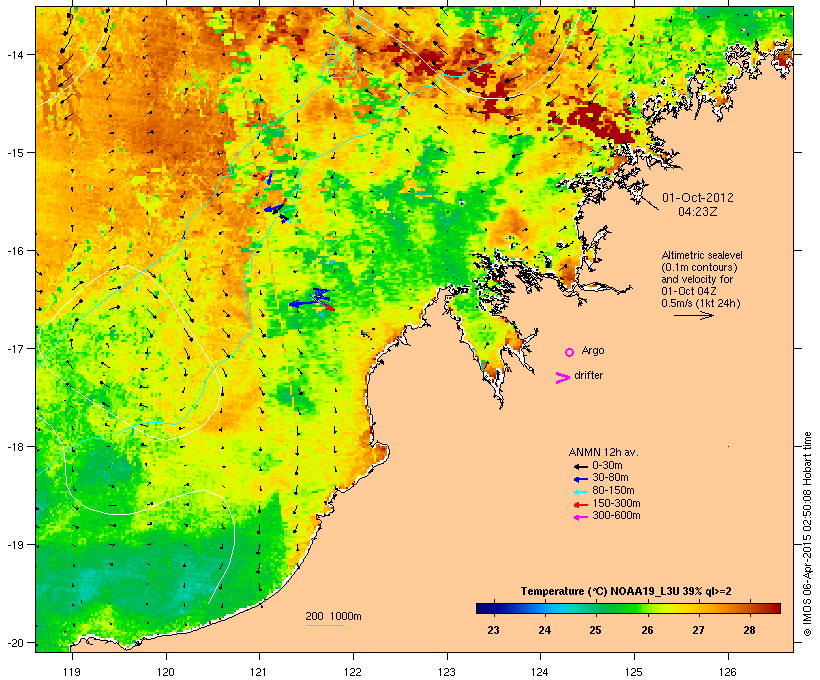
Task: Click the vertical IMOS copyright timestamp text
Action: pyautogui.click(x=807, y=534)
